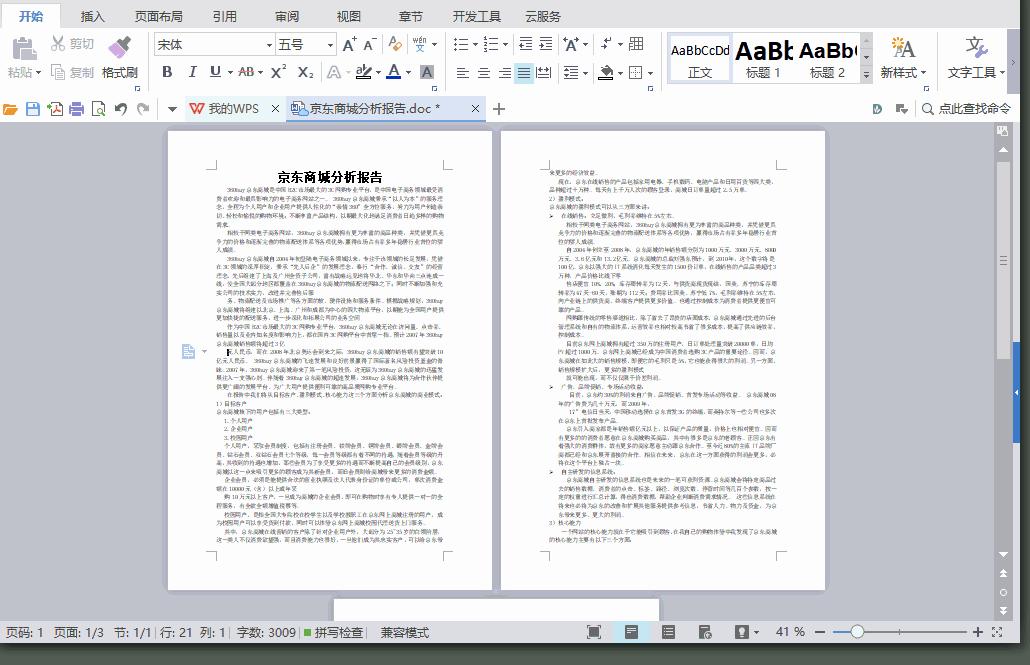Add a new document tab with plus

[x=499, y=108]
